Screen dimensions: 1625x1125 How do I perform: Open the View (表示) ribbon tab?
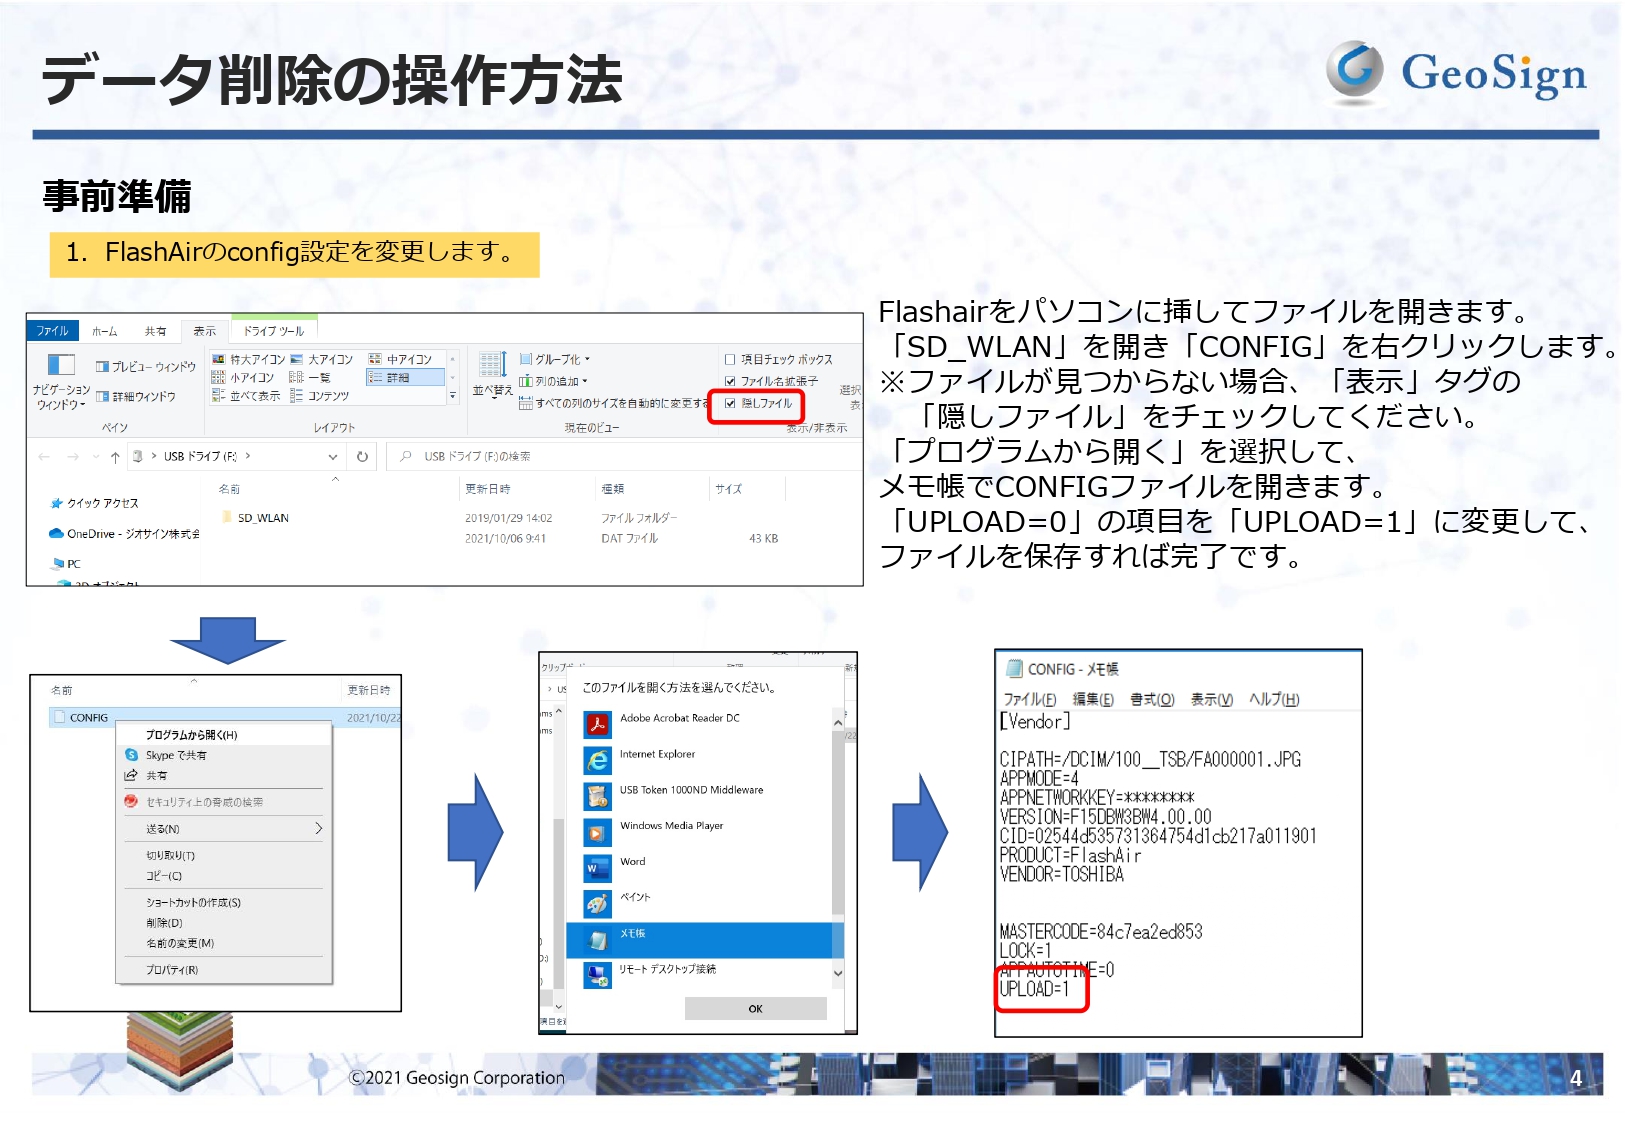click(x=204, y=331)
